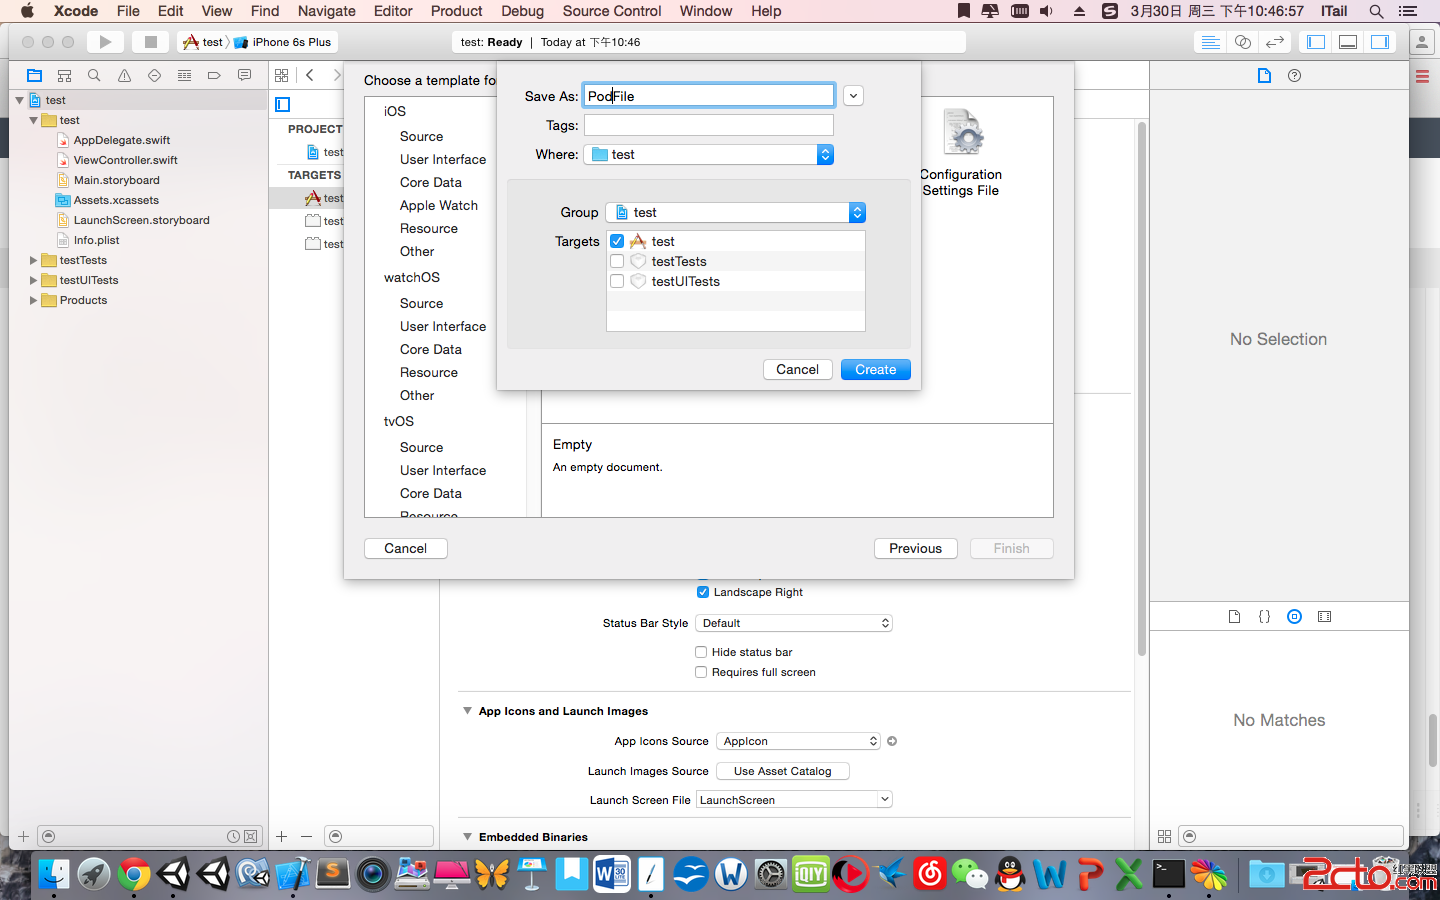Toggle the project and targets list sidebar
Screen dimensions: 1440x900
[x=283, y=105]
